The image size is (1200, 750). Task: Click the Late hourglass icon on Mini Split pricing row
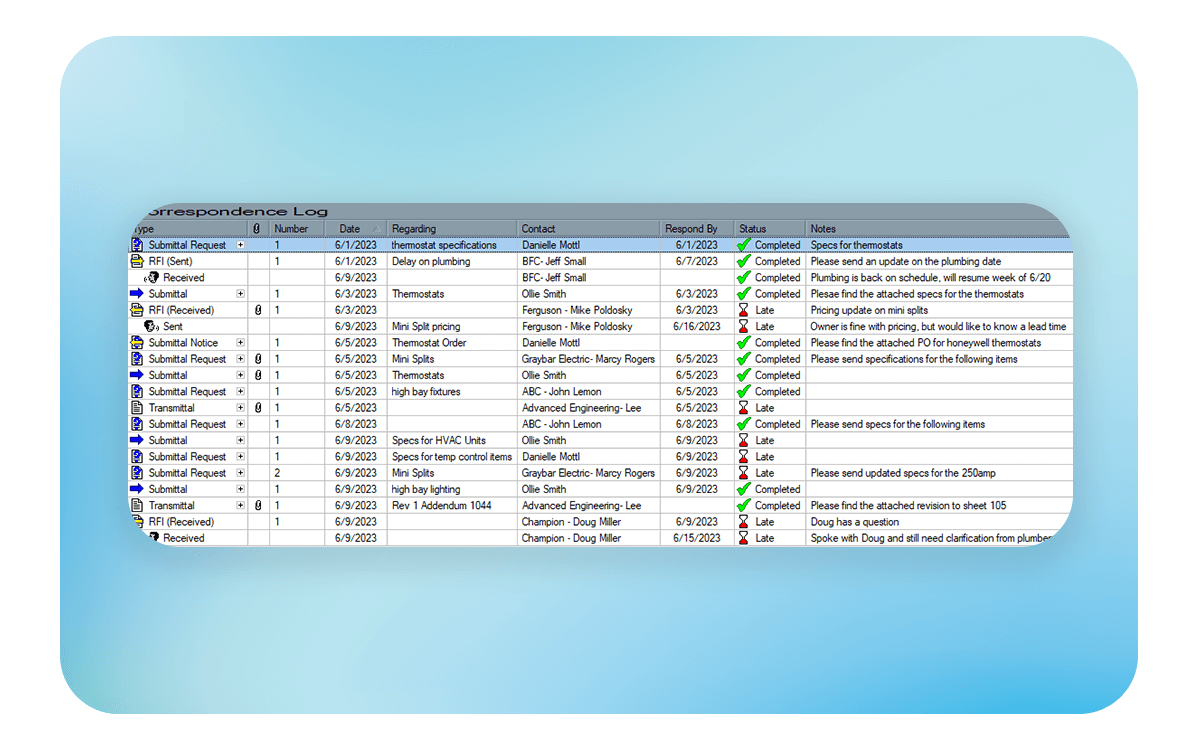(x=743, y=327)
